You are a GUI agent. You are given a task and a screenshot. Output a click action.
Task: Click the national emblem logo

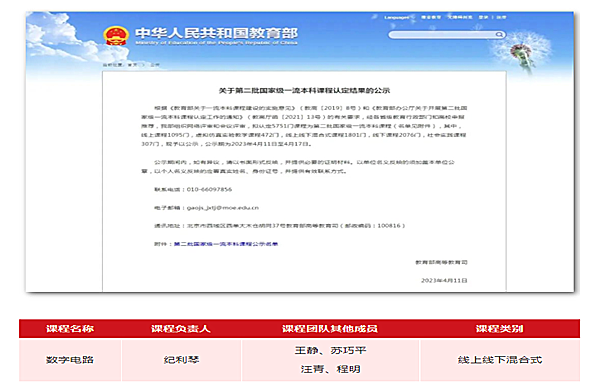[x=116, y=36]
